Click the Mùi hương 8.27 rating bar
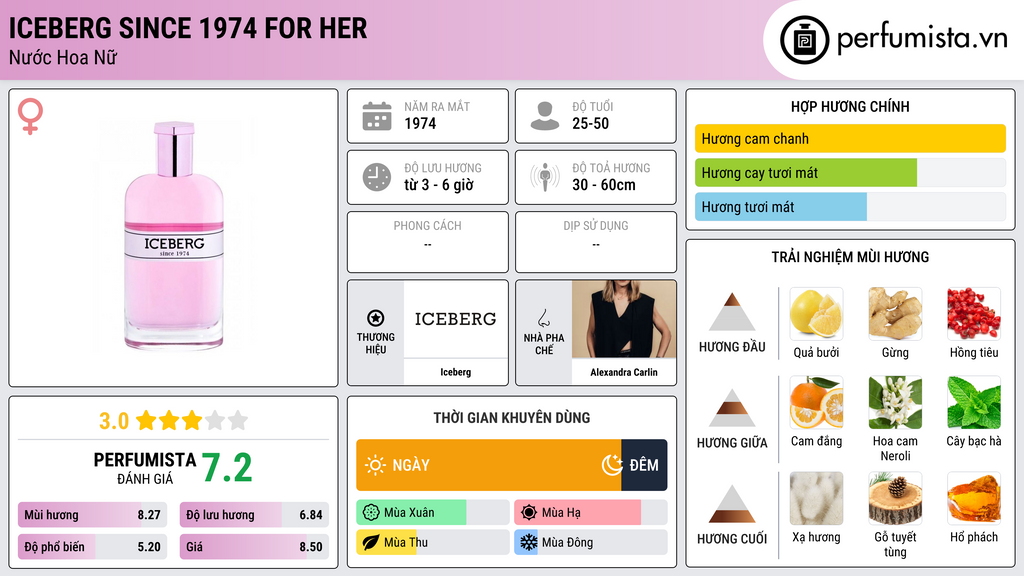This screenshot has width=1024, height=576. [x=92, y=515]
